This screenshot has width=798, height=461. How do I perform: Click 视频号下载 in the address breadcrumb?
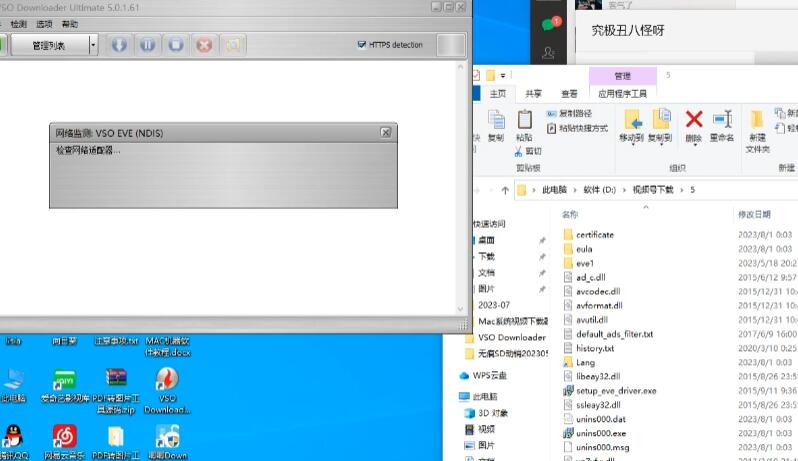pos(653,190)
